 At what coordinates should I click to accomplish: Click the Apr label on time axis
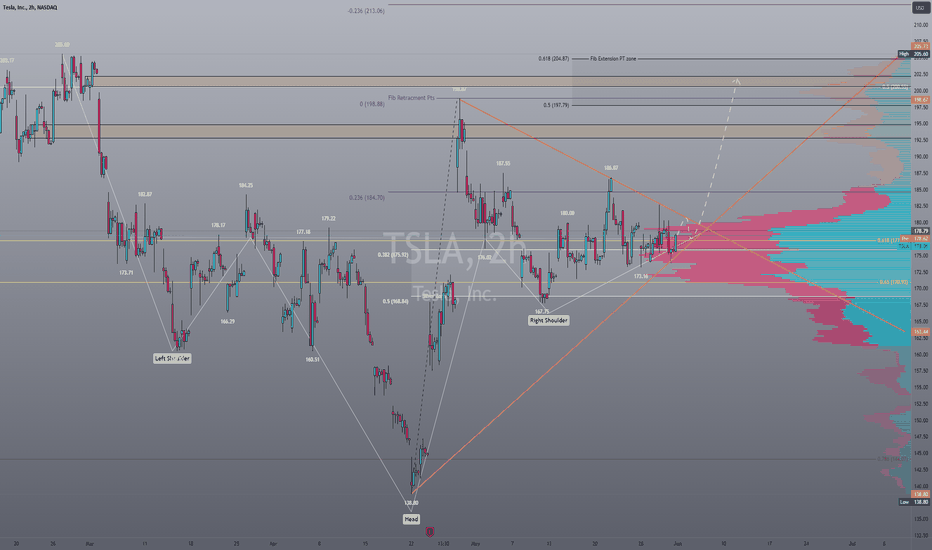[273, 543]
